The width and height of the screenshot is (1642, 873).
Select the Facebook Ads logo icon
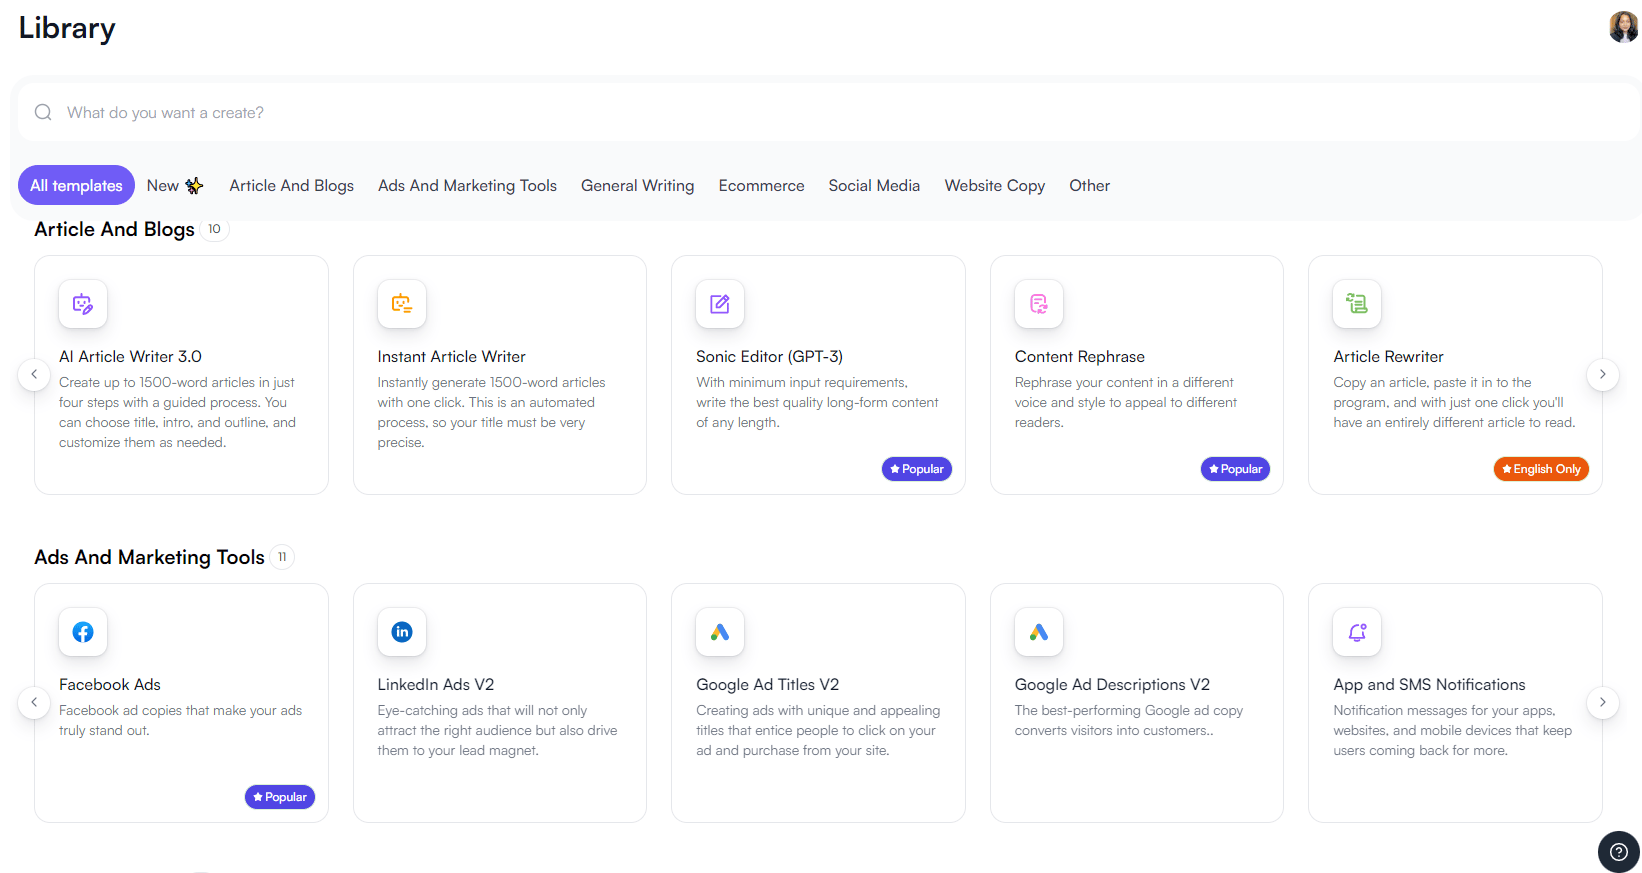pyautogui.click(x=83, y=632)
